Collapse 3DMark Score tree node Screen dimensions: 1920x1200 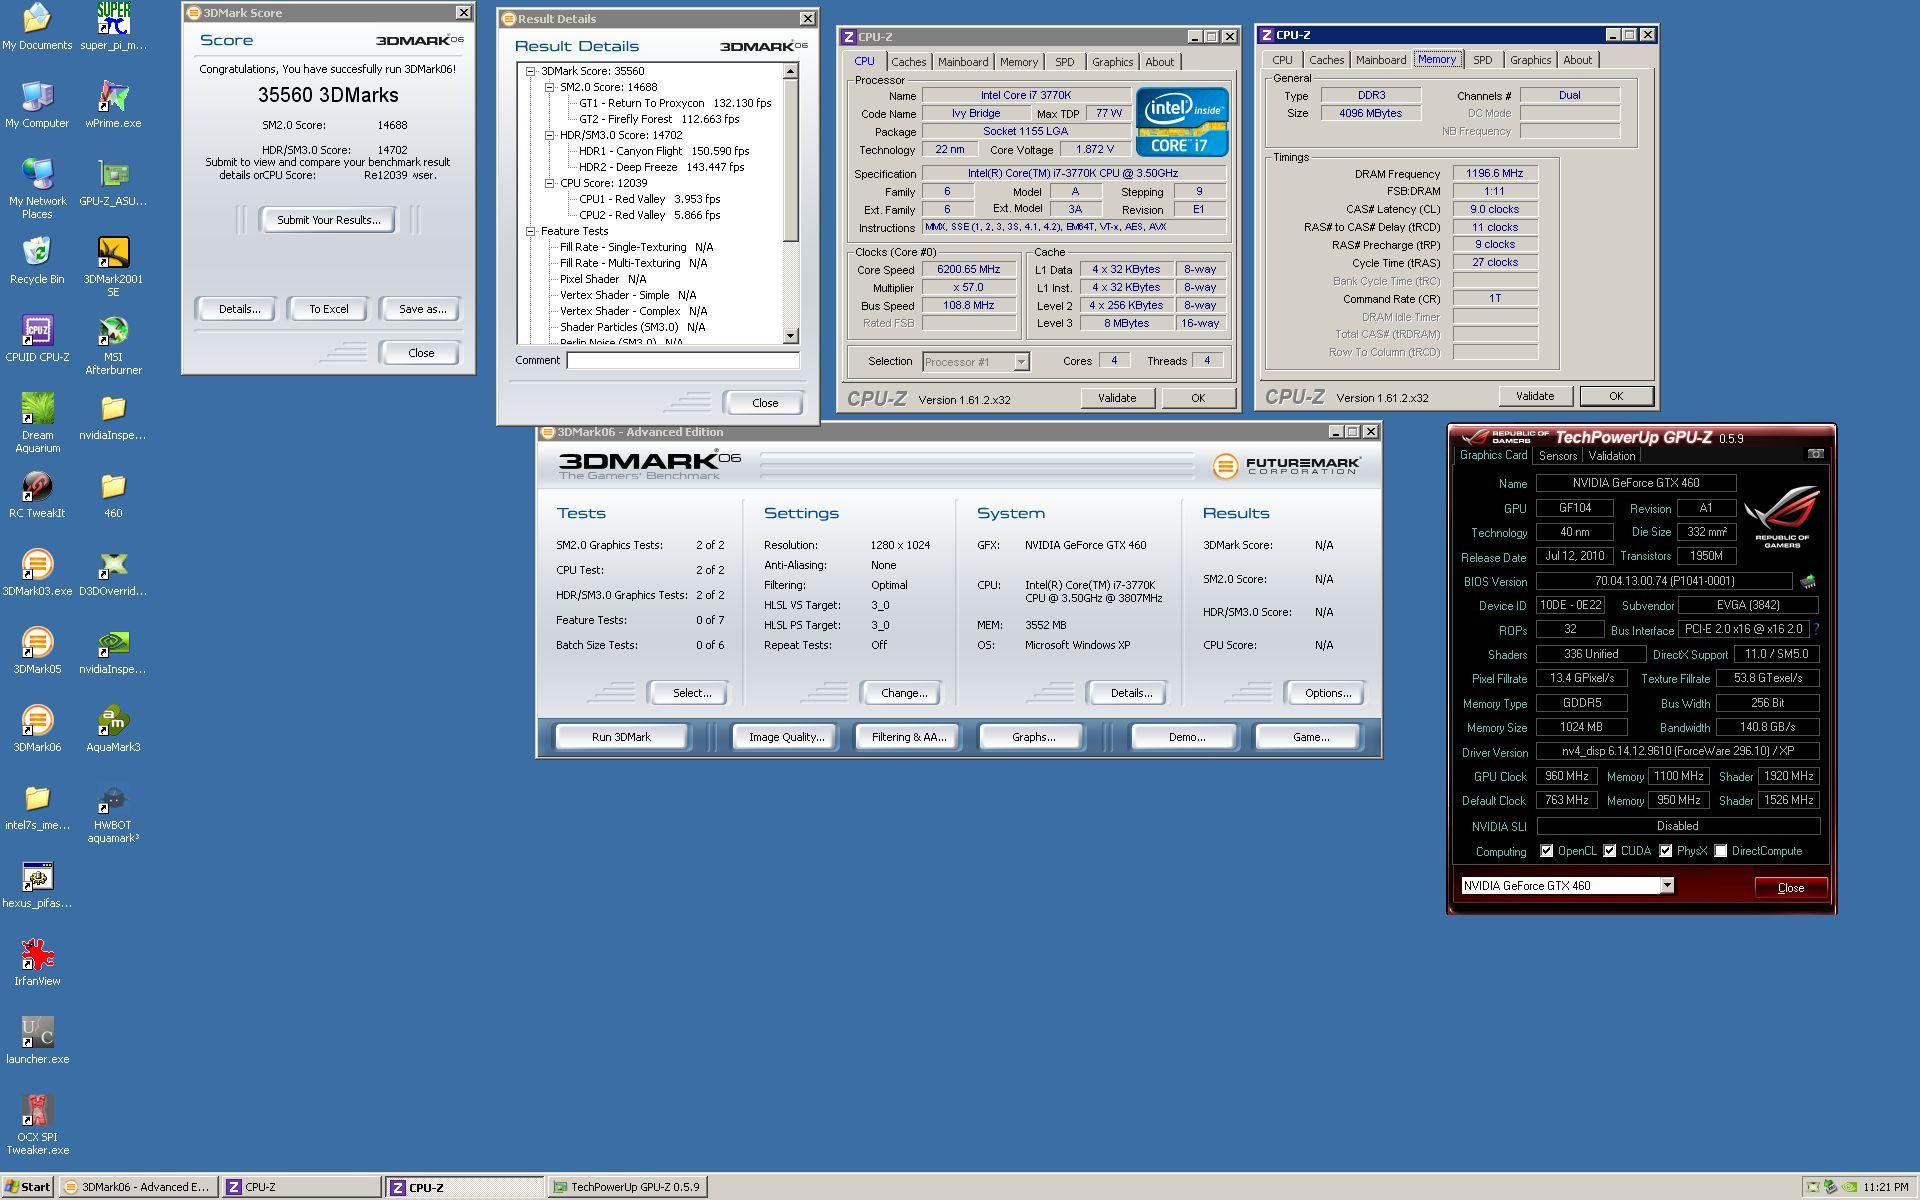point(531,71)
